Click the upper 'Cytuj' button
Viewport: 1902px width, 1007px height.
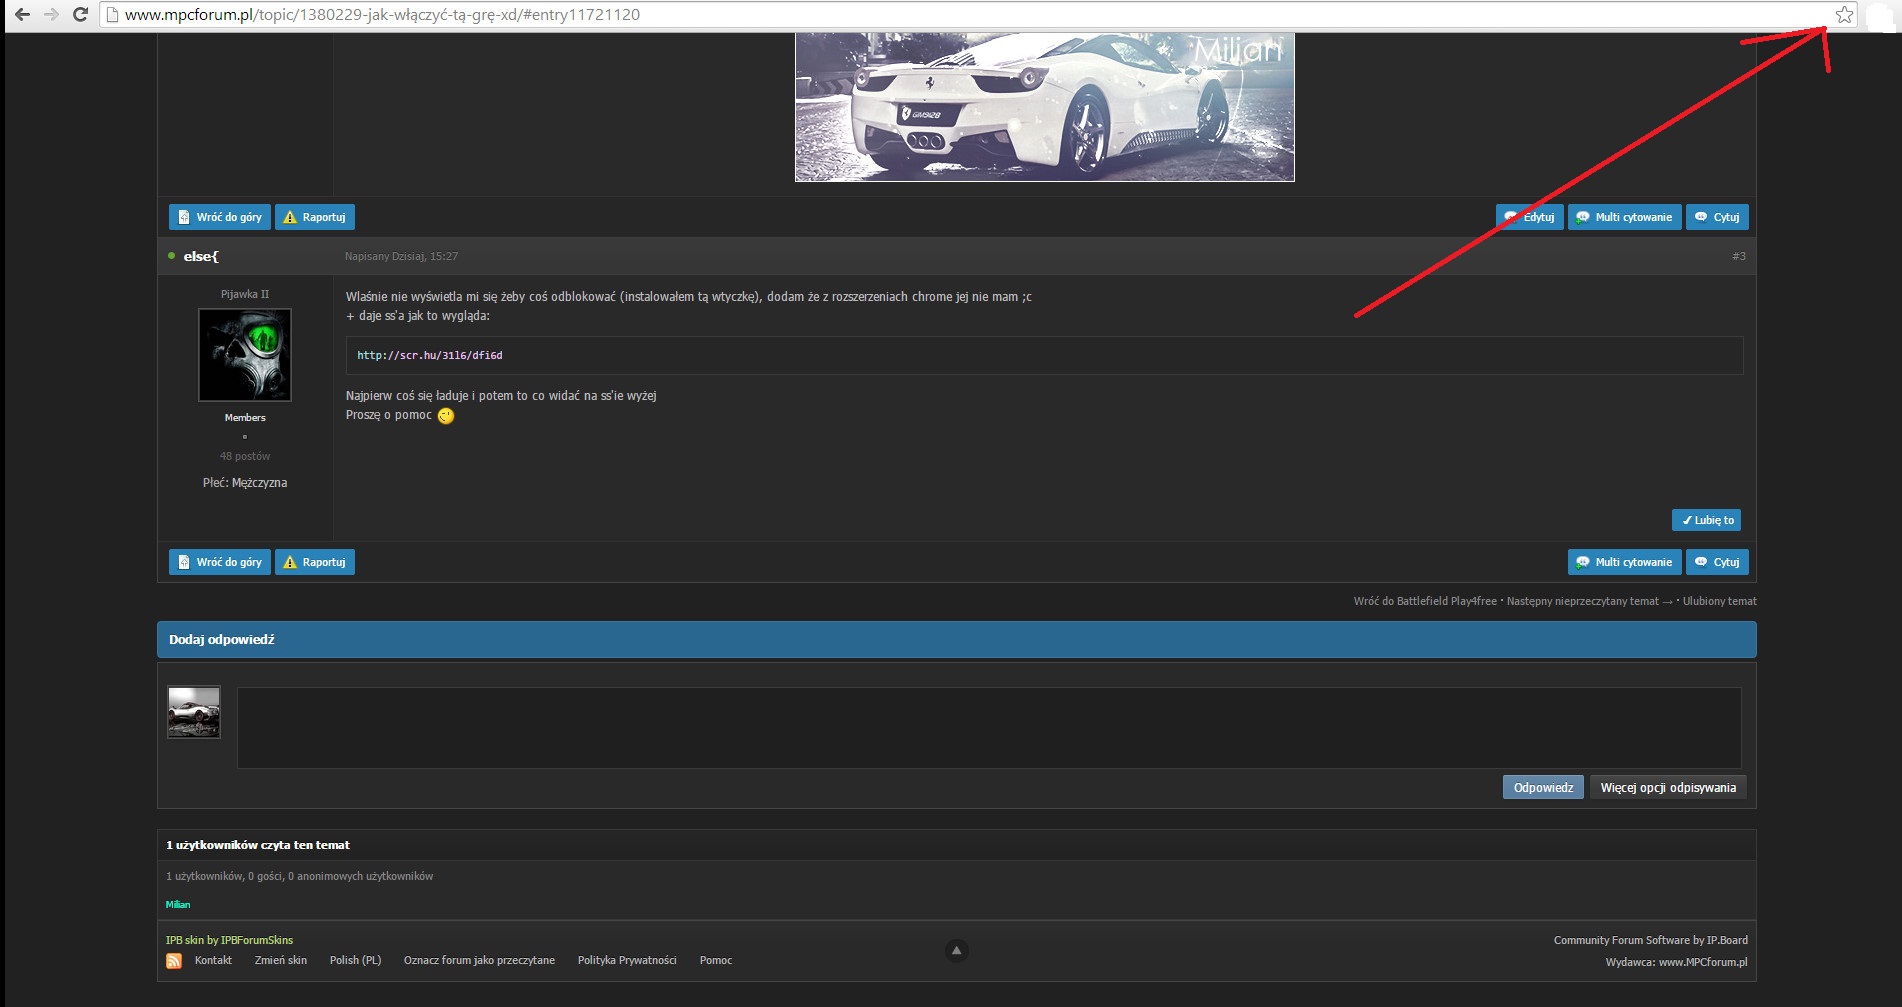click(x=1718, y=217)
